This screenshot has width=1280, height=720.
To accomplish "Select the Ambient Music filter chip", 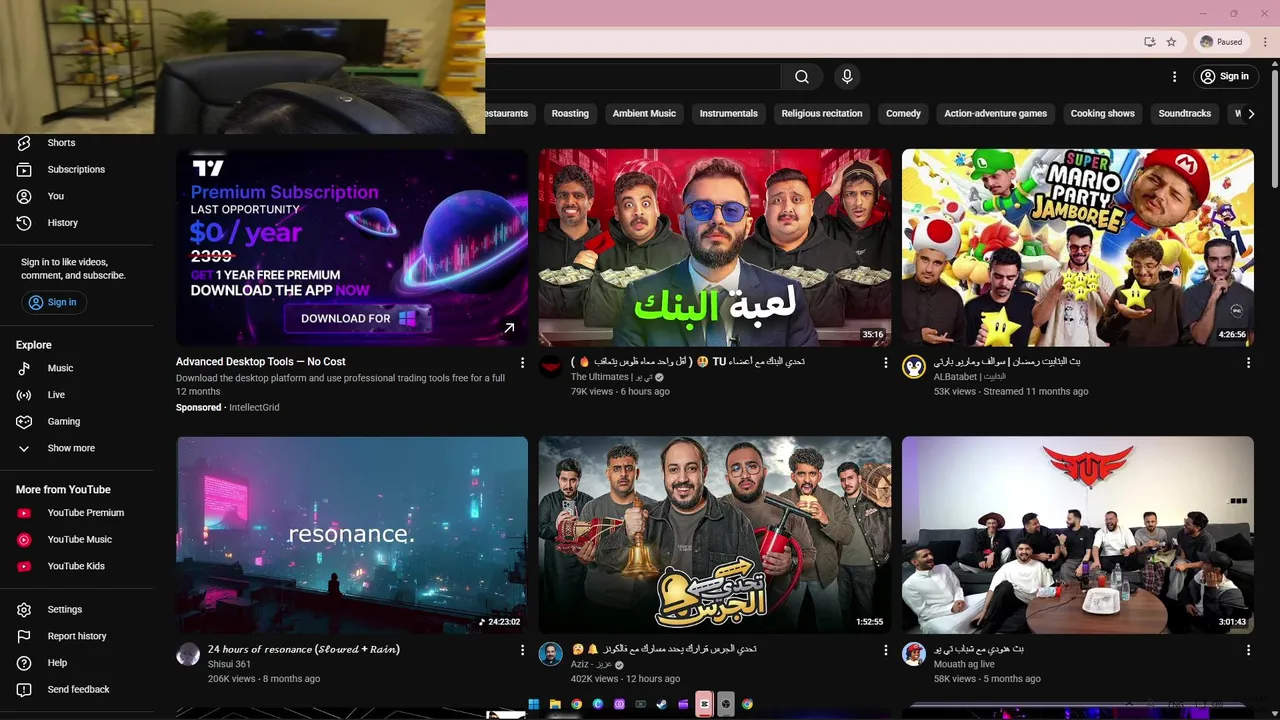I will [644, 114].
